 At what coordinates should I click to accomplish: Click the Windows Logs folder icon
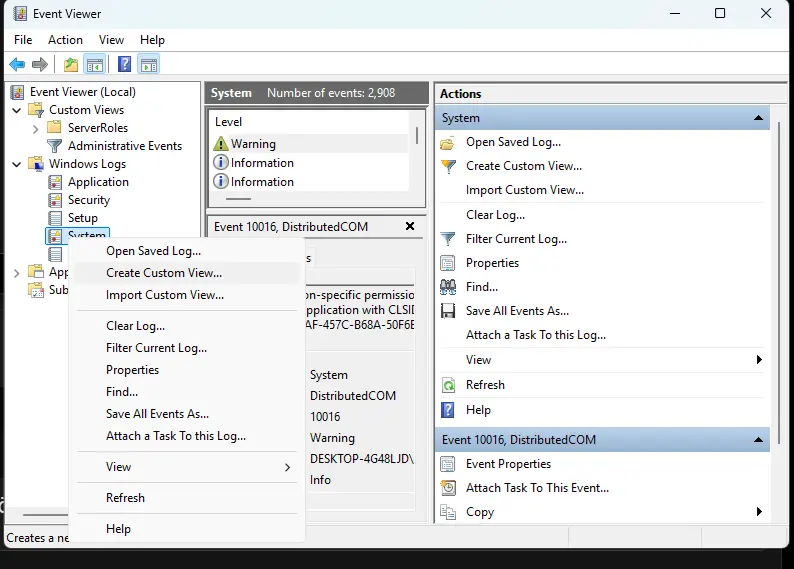pos(36,164)
